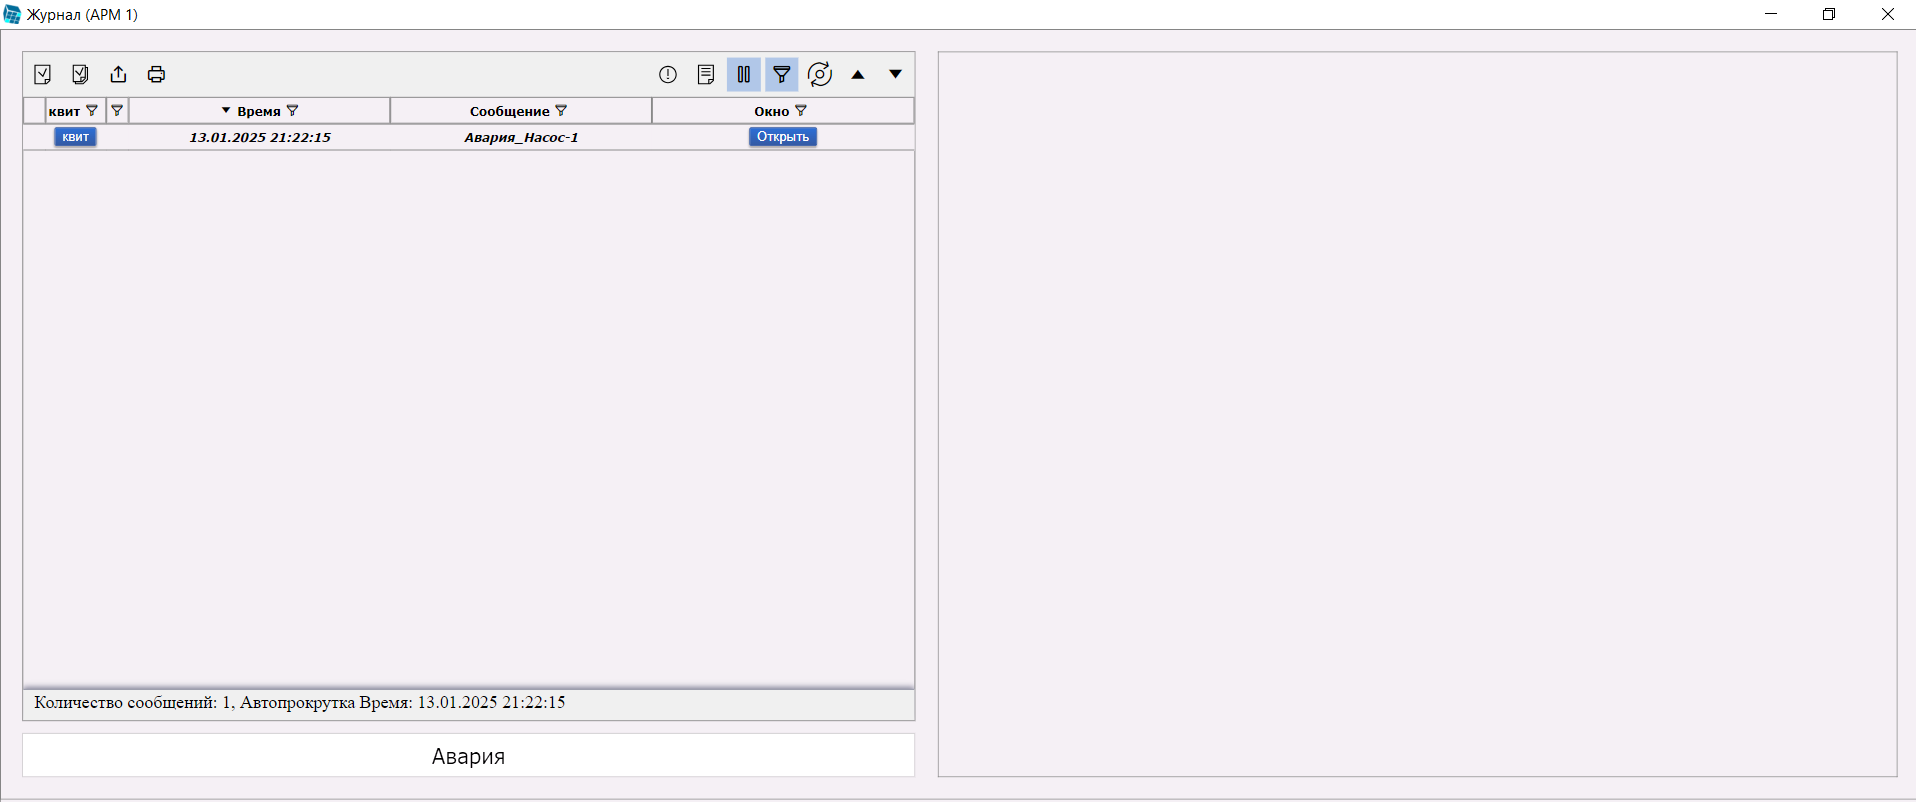
Task: Open filter for the квит column
Action: [x=92, y=111]
